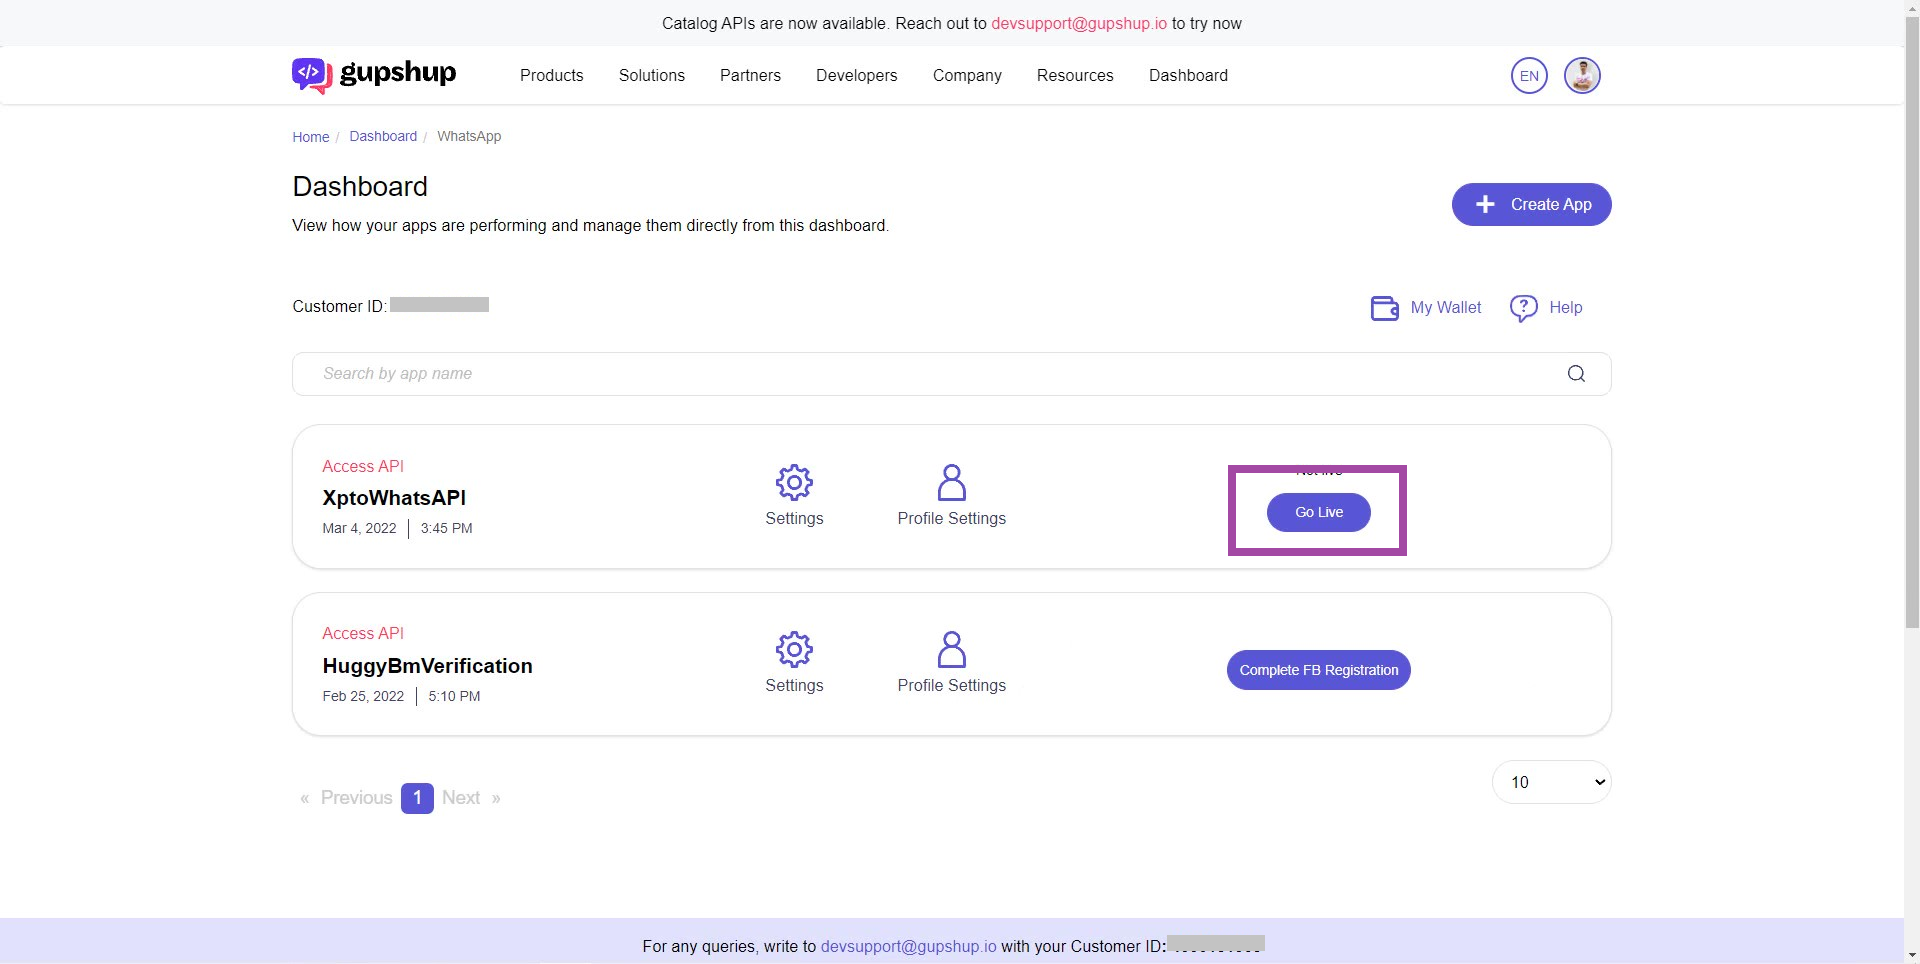Click the HuggyBmVerification app name
Viewport: 1920px width, 964px height.
[427, 666]
